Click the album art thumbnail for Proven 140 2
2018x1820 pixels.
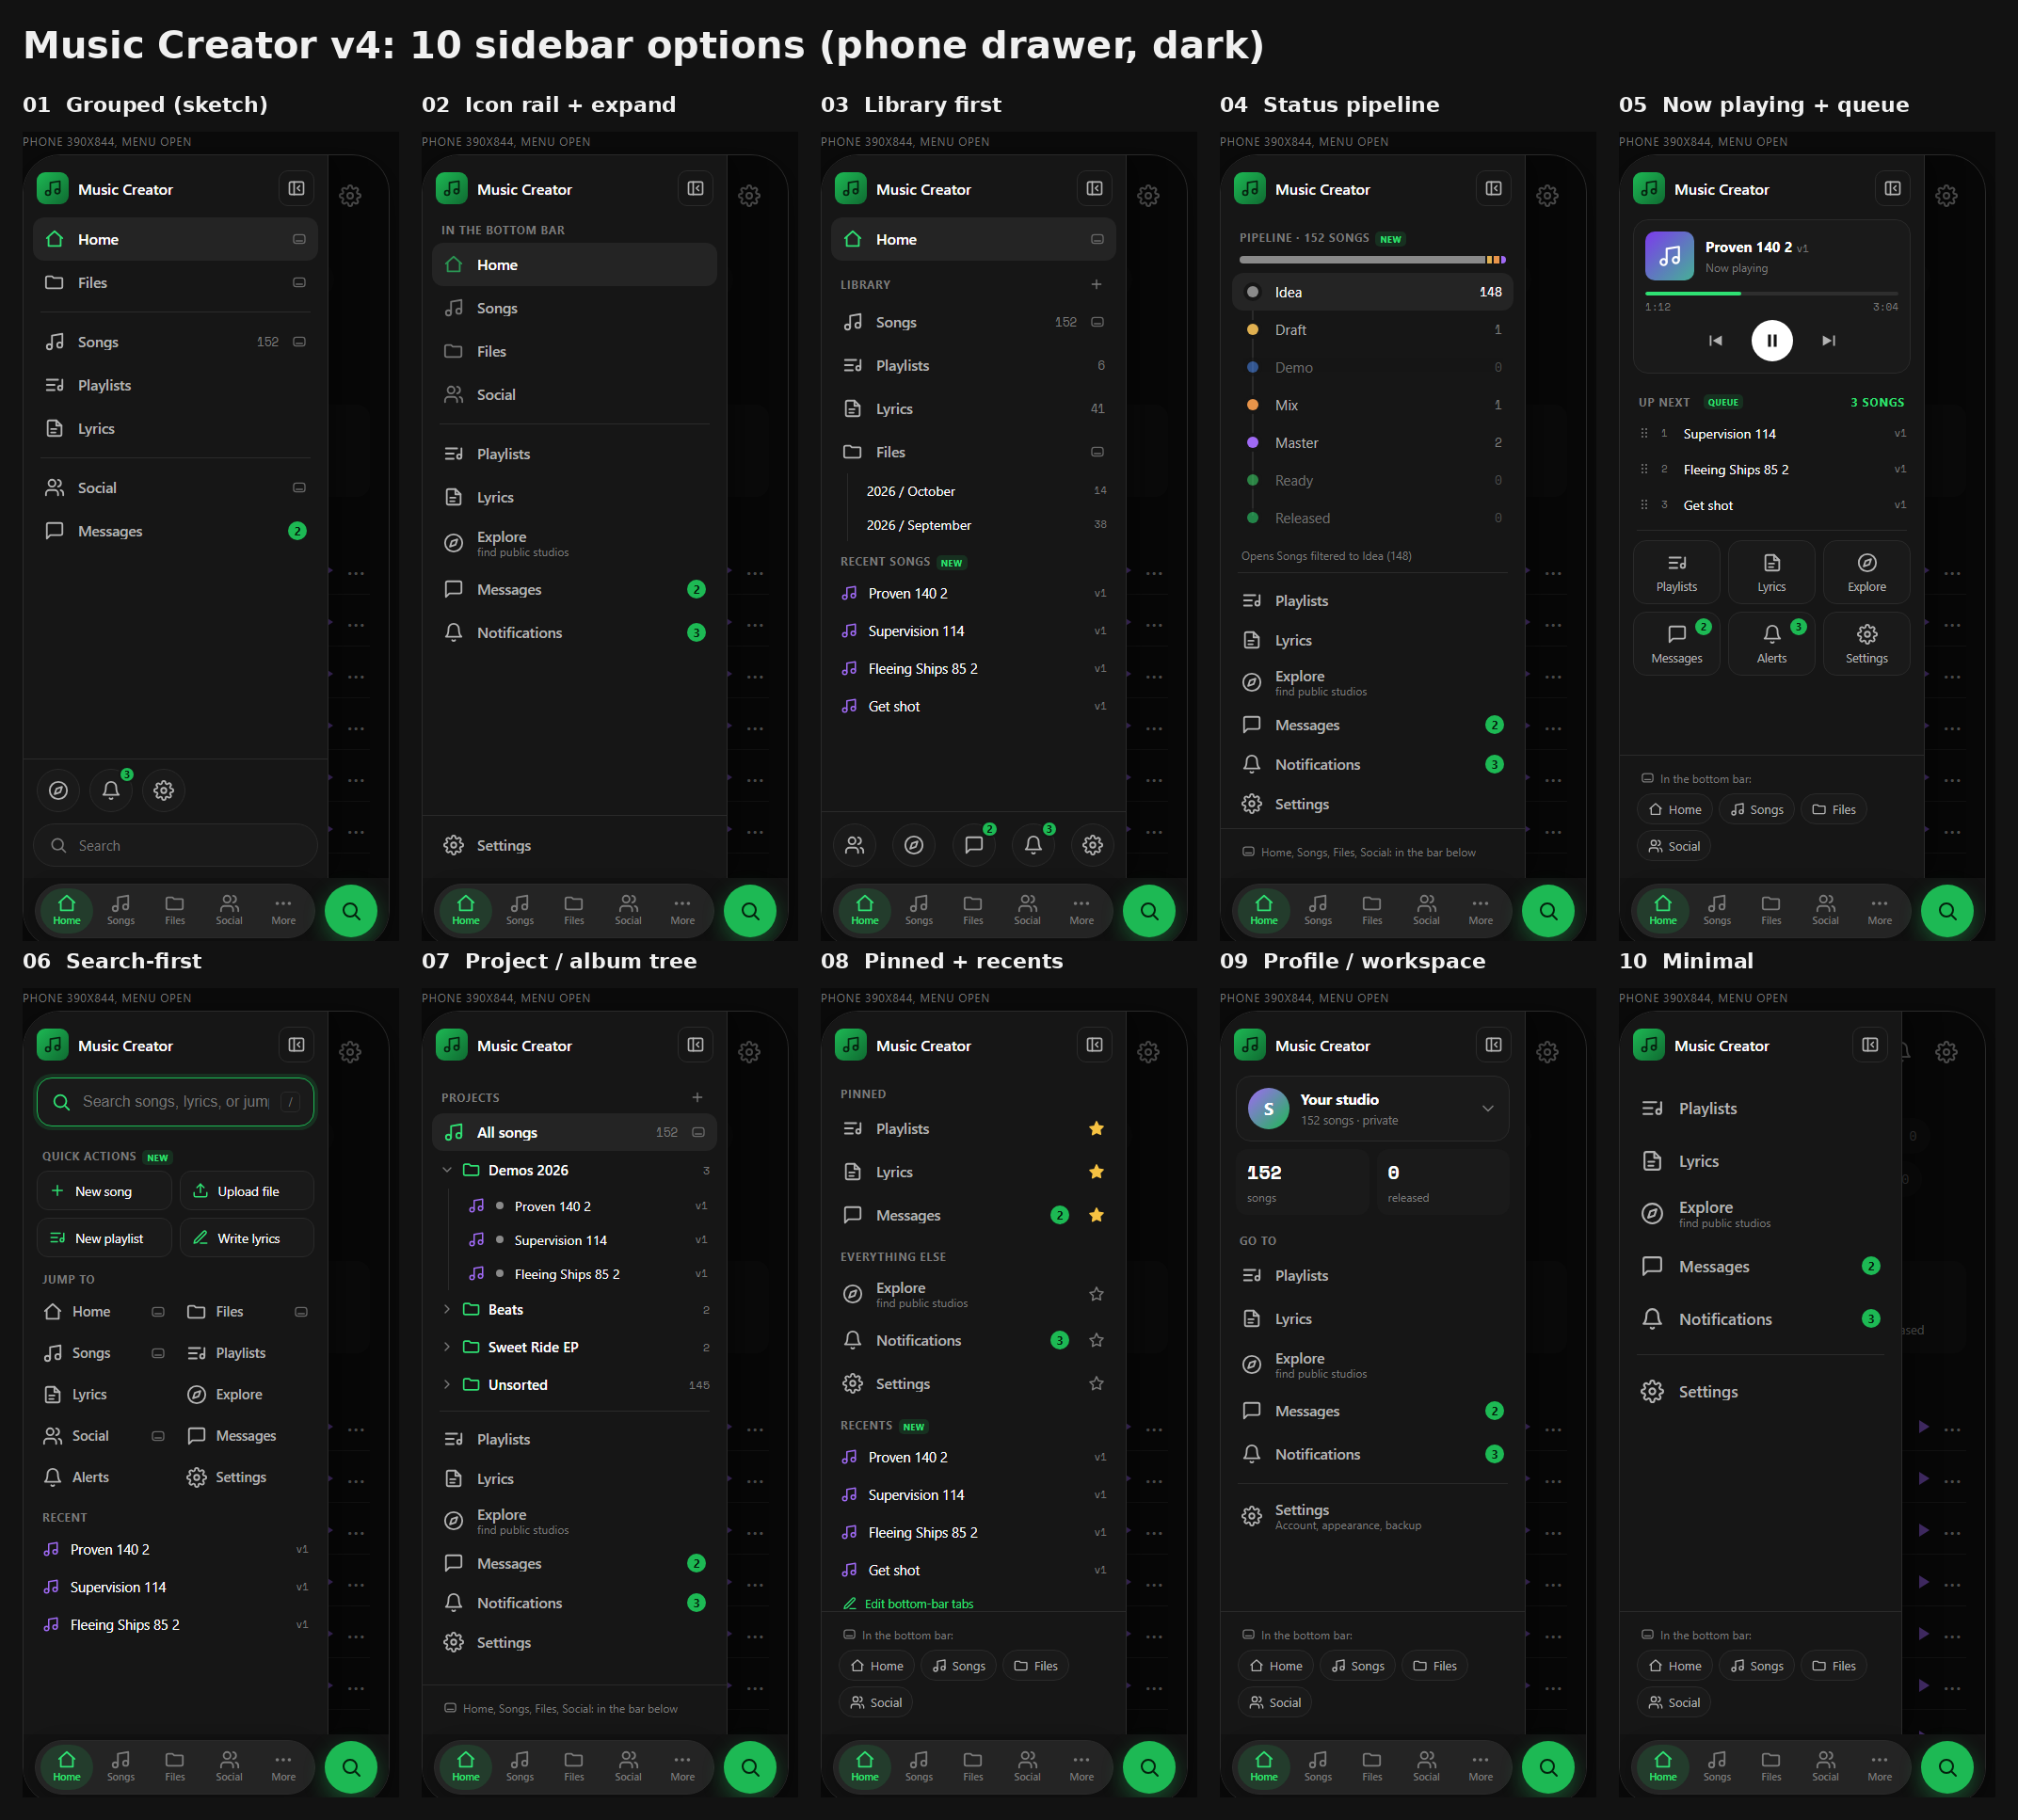[x=1670, y=256]
